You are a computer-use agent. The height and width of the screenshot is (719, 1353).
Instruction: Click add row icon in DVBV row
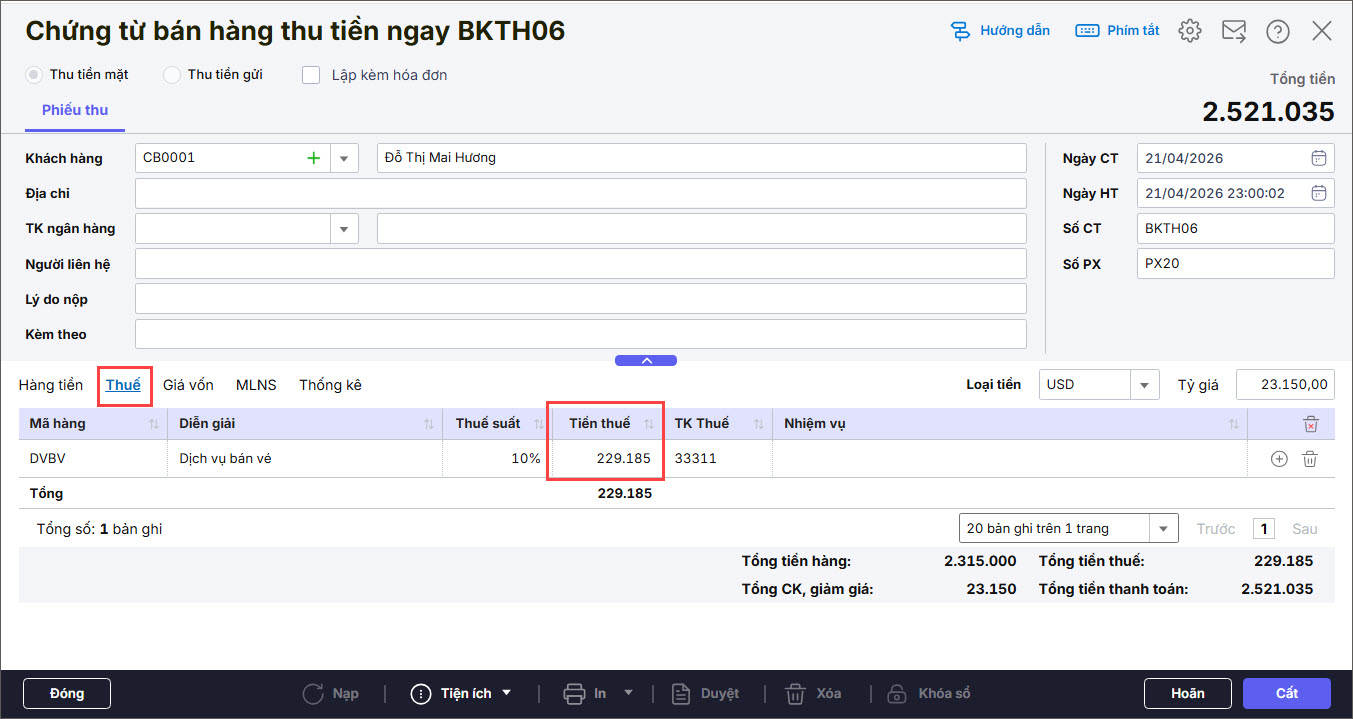click(x=1278, y=459)
